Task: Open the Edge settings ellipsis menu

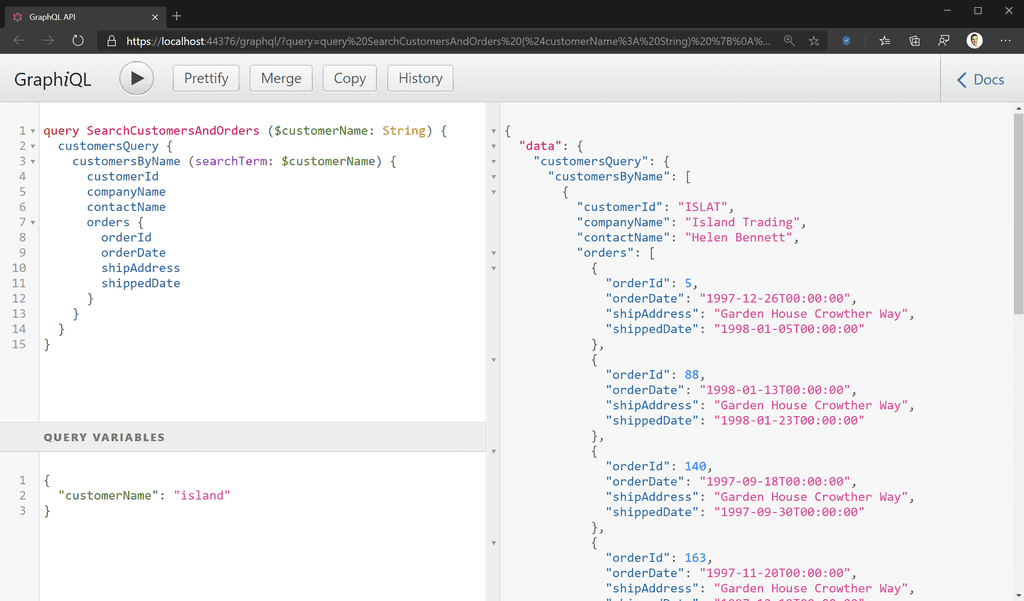Action: point(1006,40)
